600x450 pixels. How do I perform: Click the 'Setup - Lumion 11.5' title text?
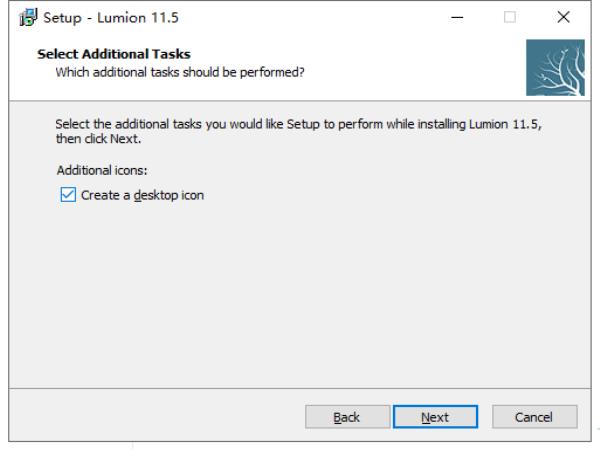point(111,18)
